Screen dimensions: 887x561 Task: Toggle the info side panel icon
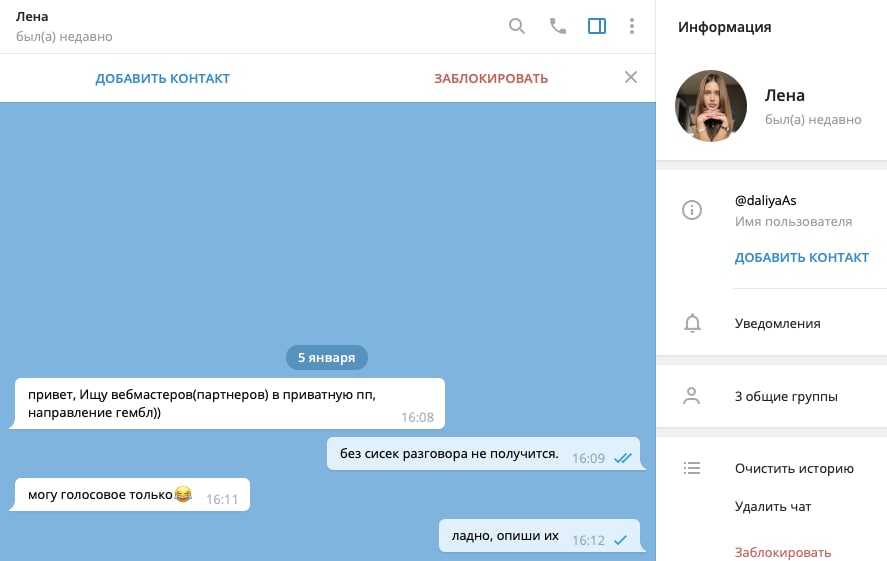click(597, 26)
